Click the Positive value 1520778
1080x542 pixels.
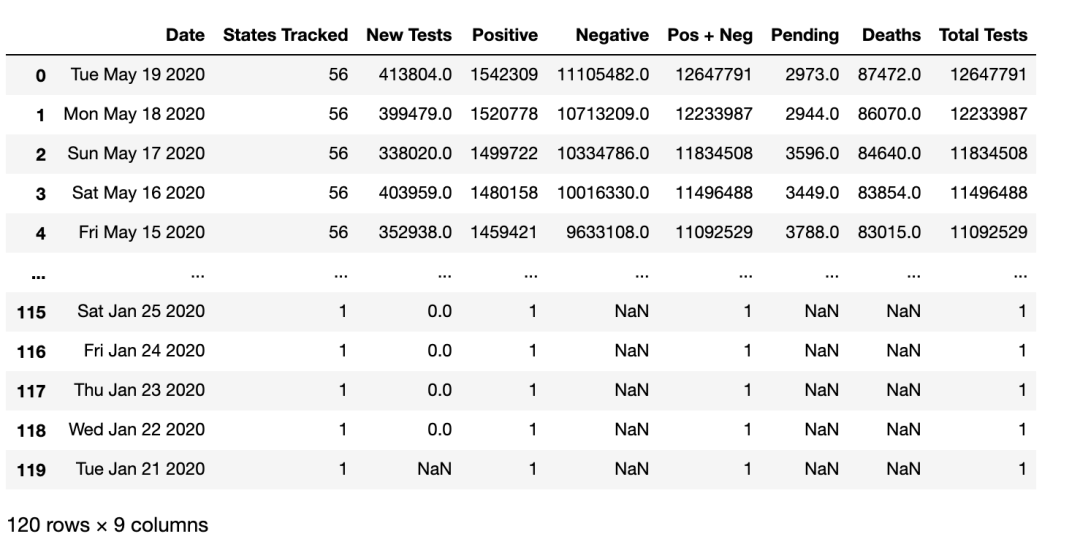pos(508,116)
